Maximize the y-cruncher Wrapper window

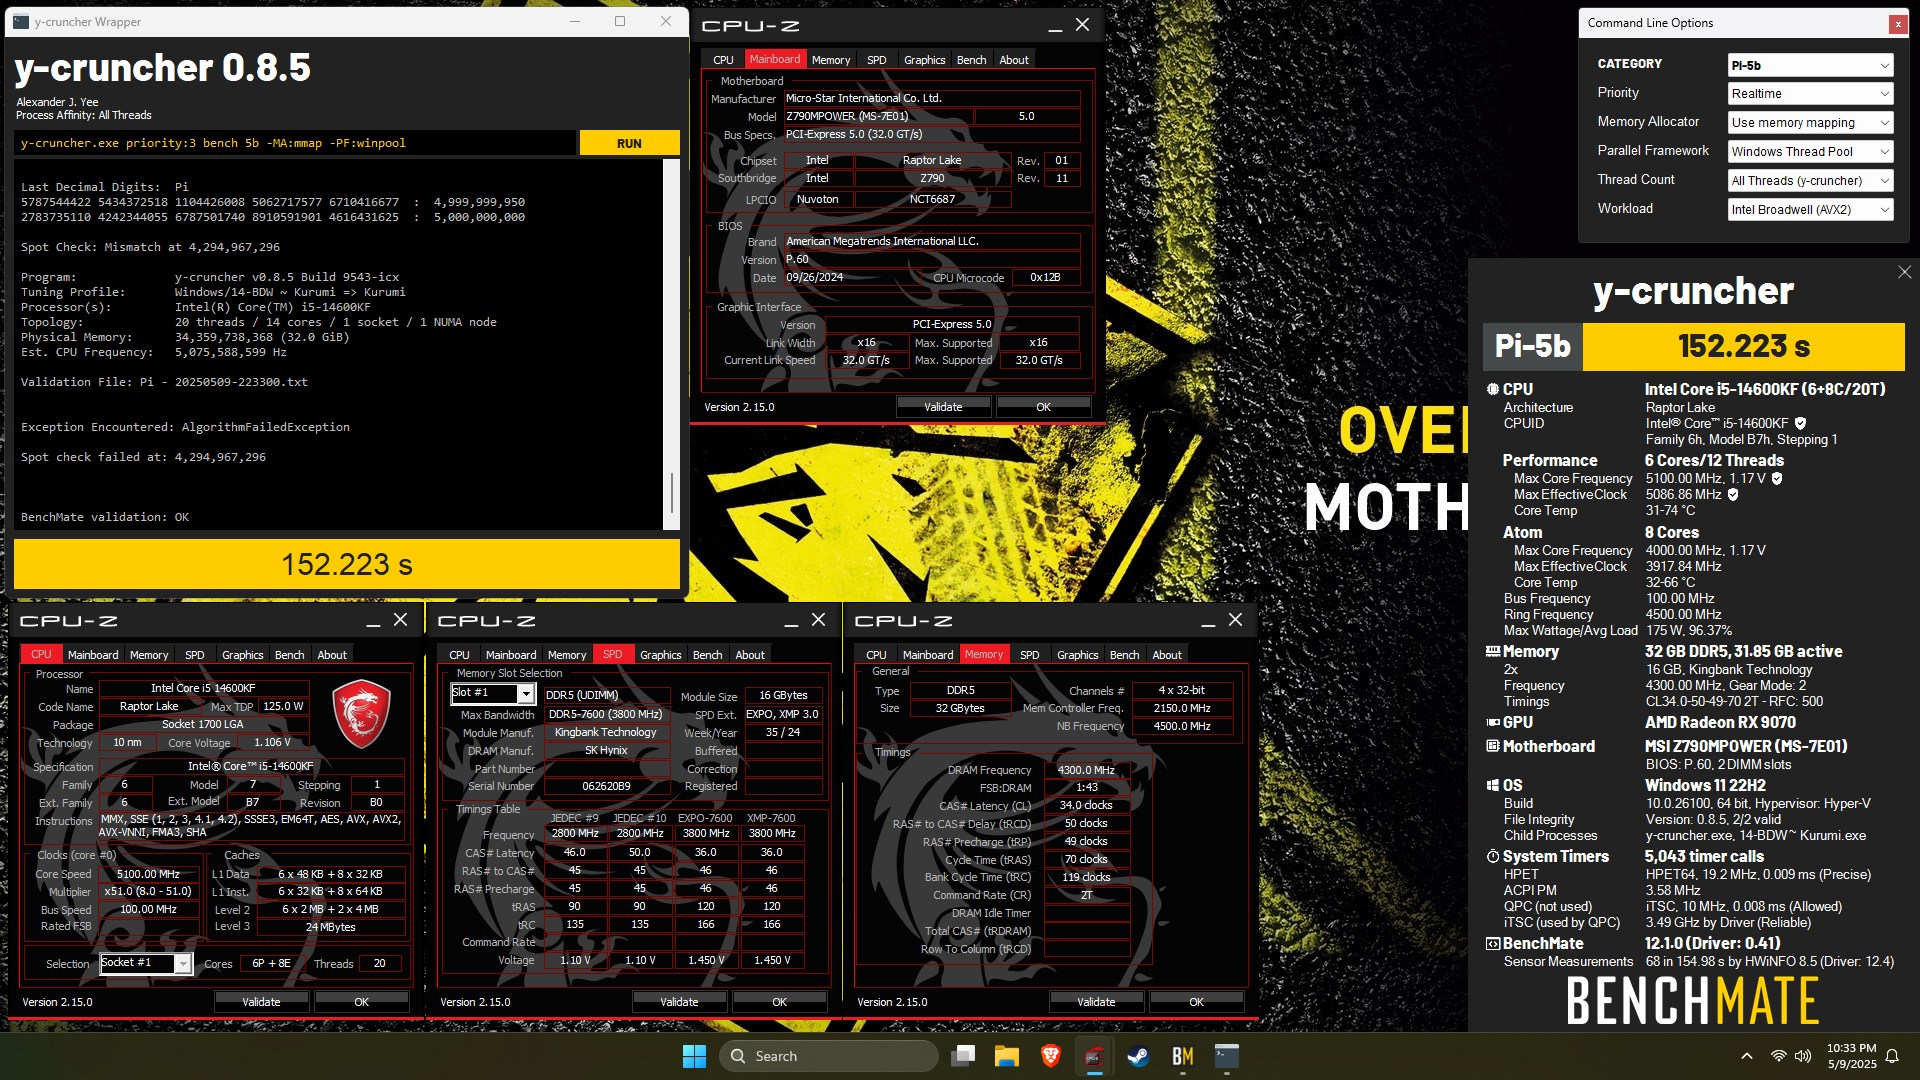(x=620, y=21)
